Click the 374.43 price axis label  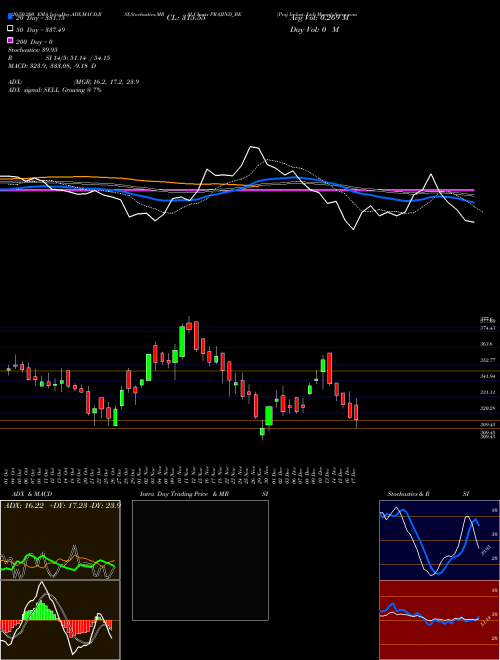coord(488,328)
